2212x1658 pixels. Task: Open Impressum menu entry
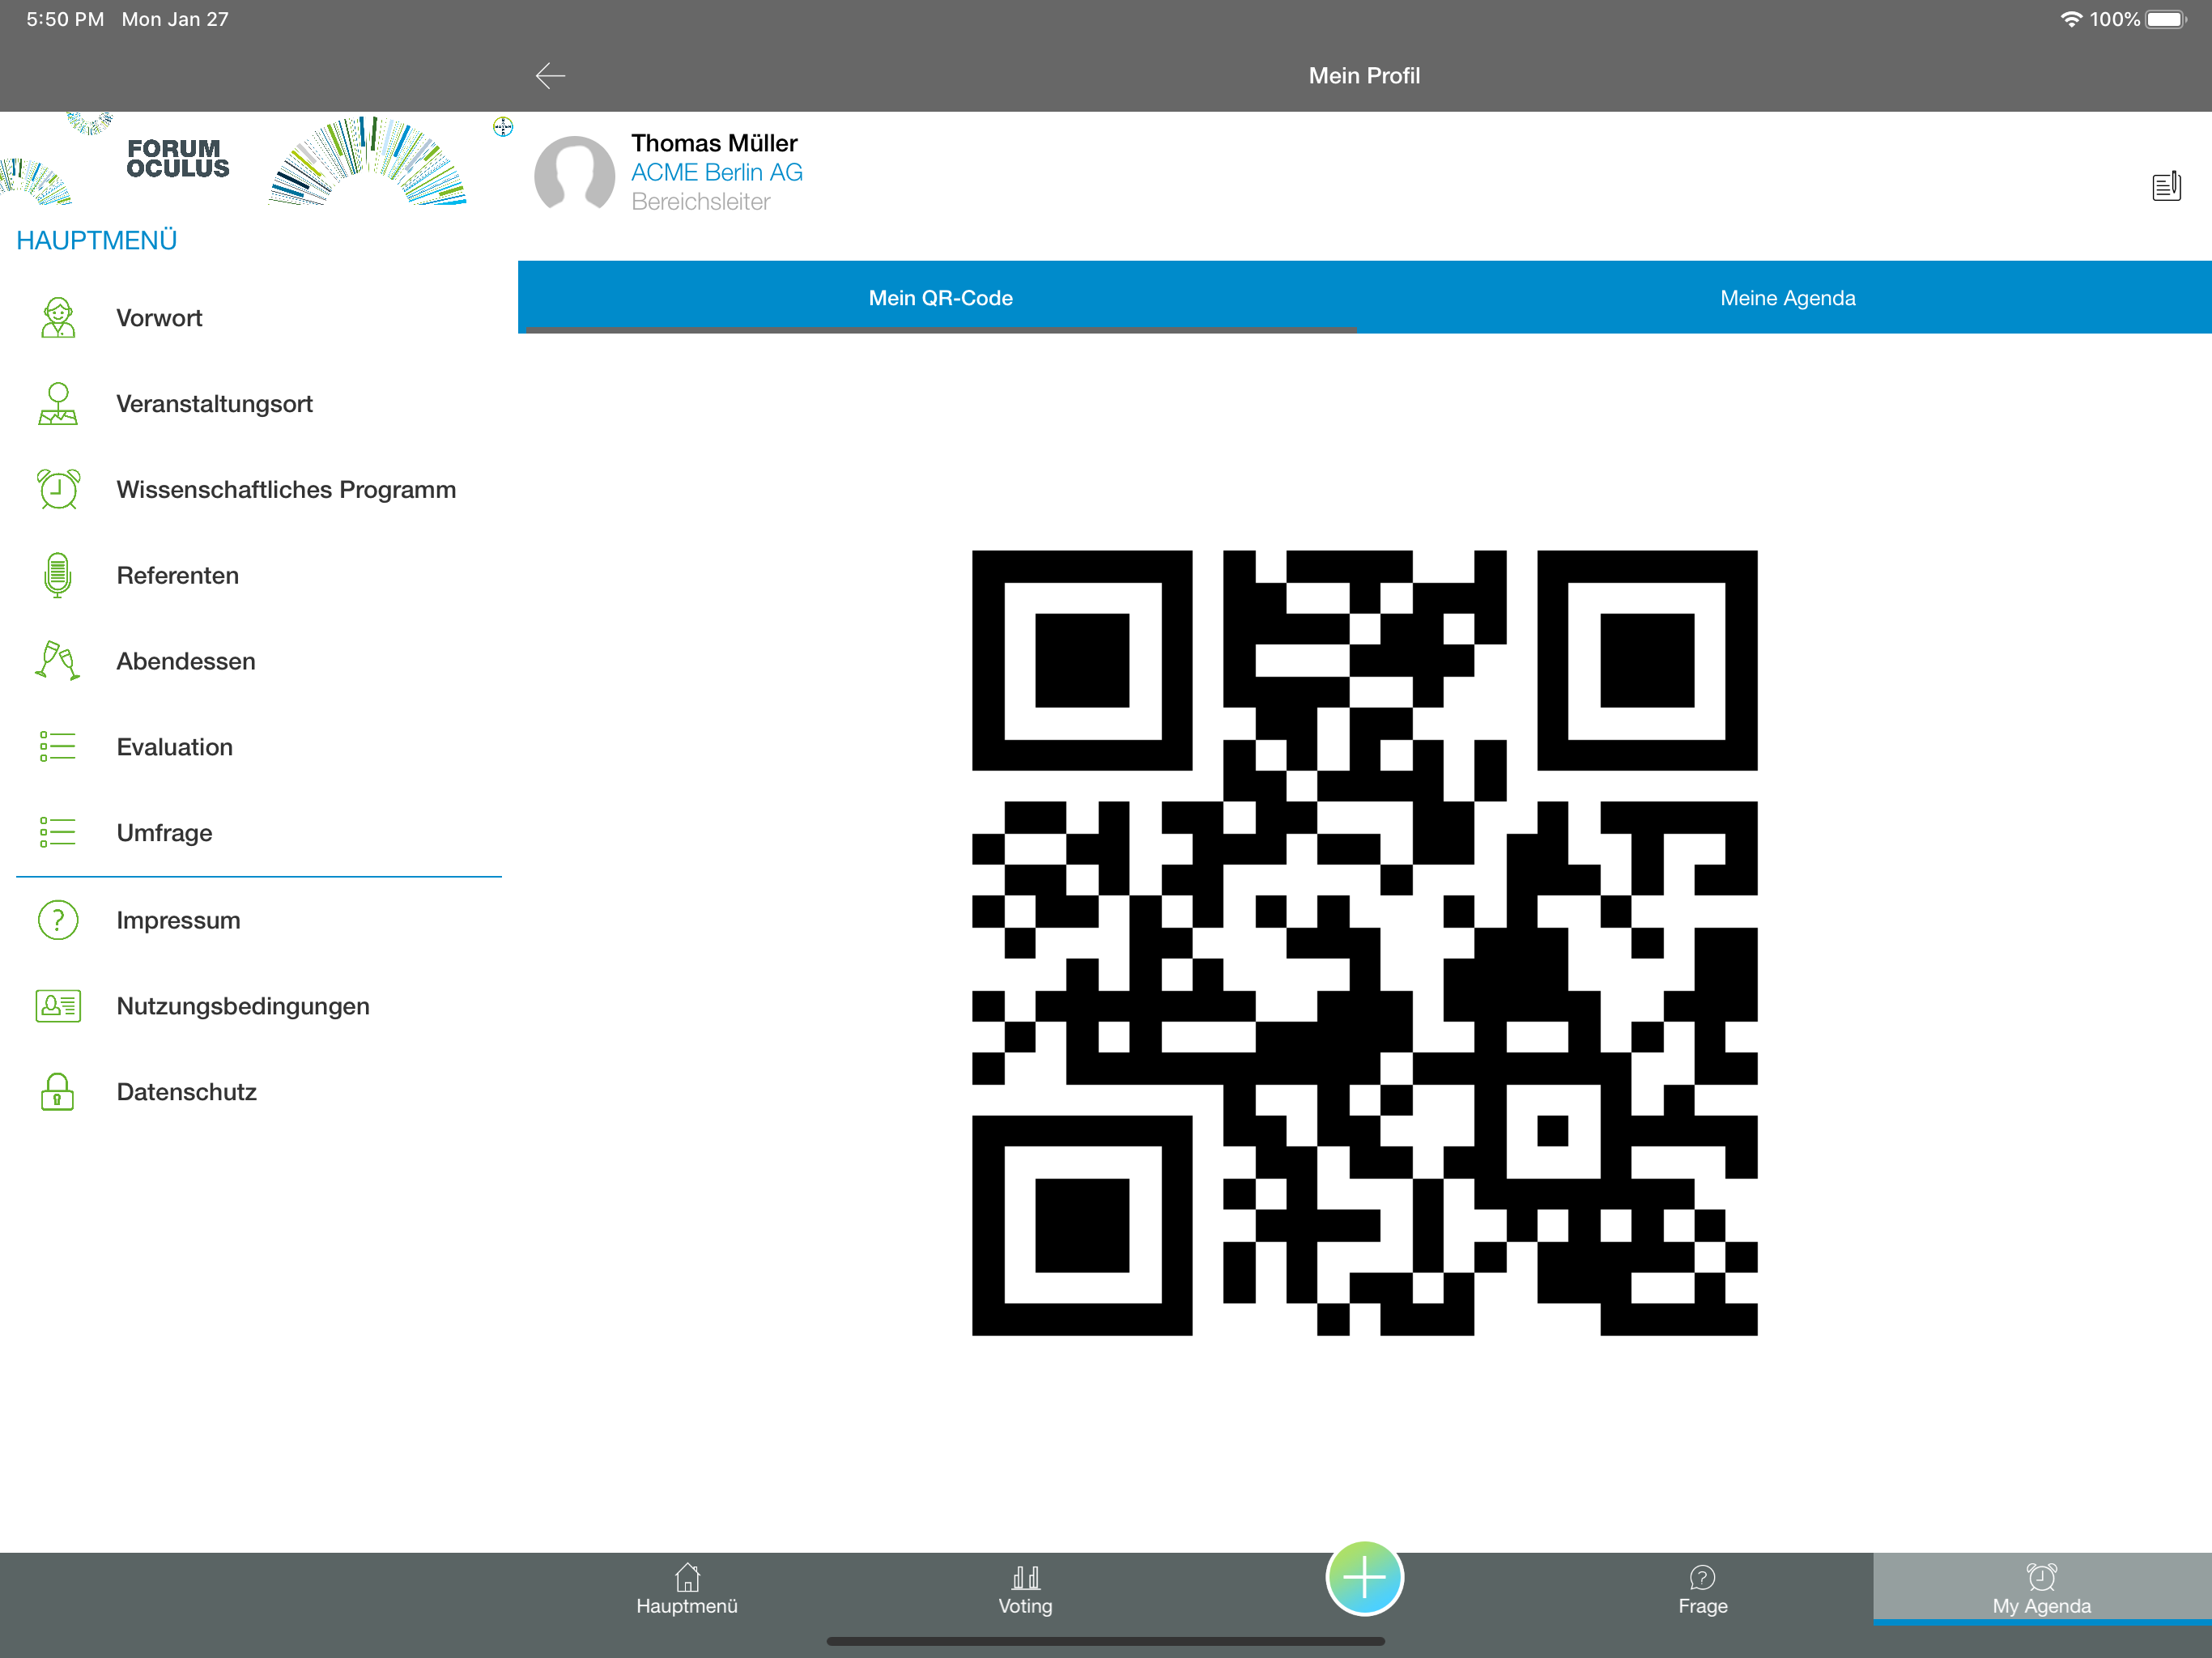(258, 920)
